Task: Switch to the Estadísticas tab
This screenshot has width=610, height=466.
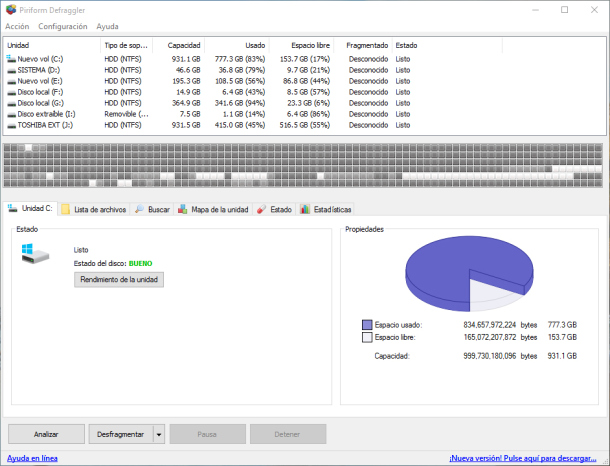Action: click(325, 209)
